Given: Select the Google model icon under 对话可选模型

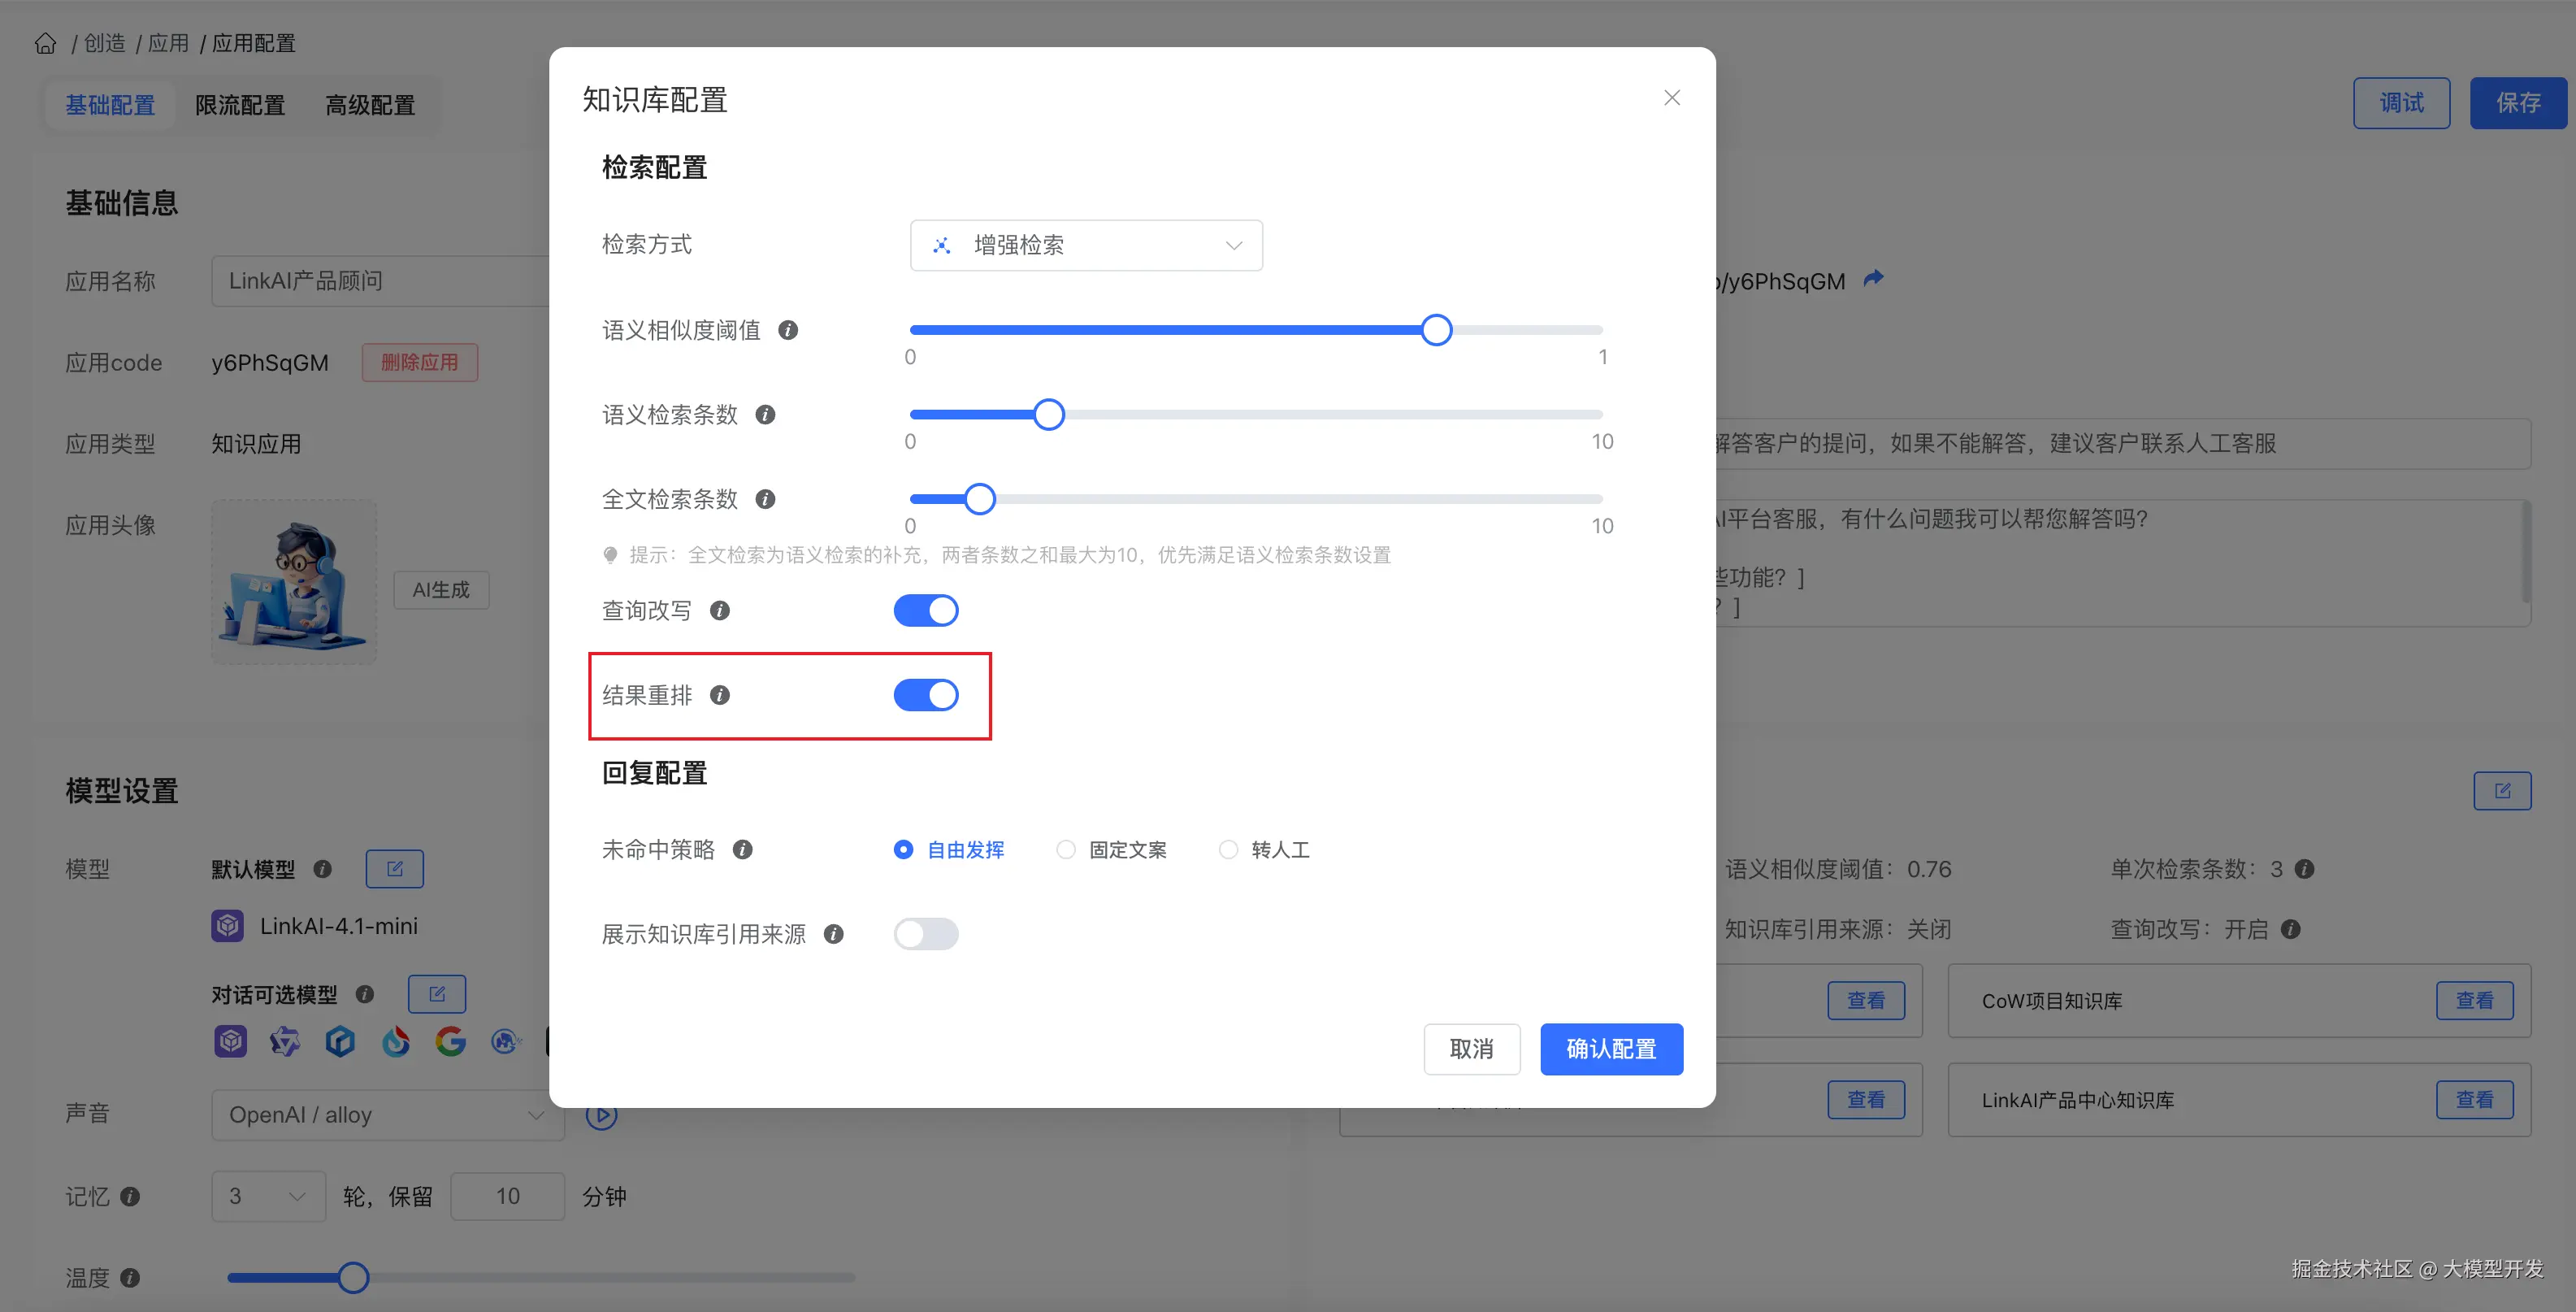Looking at the screenshot, I should pyautogui.click(x=450, y=1041).
